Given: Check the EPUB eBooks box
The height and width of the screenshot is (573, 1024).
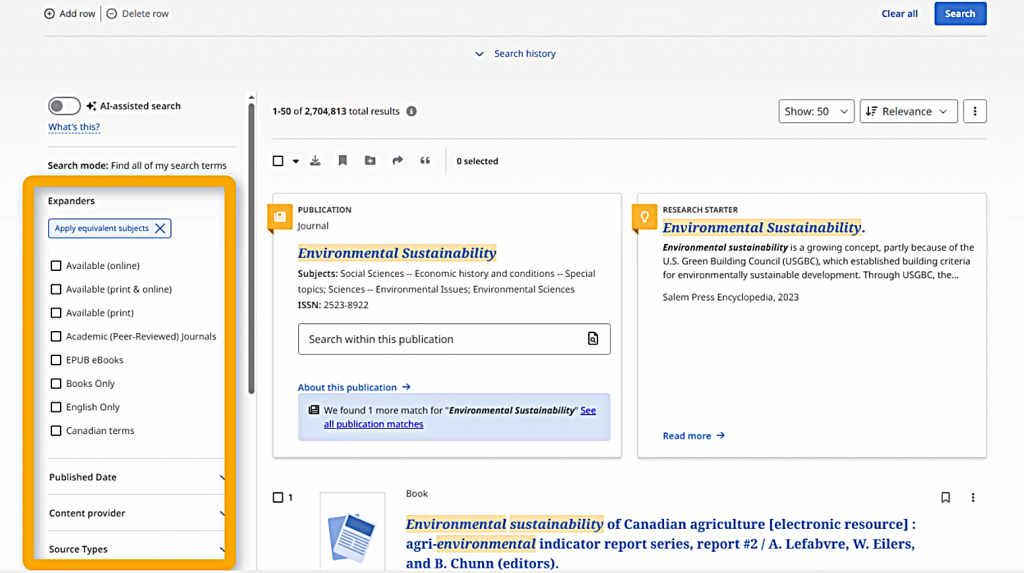Looking at the screenshot, I should 56,359.
